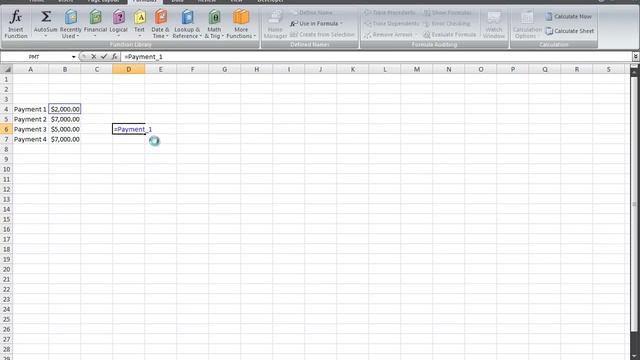640x360 pixels.
Task: Select row 6 header
Action: (x=6, y=129)
